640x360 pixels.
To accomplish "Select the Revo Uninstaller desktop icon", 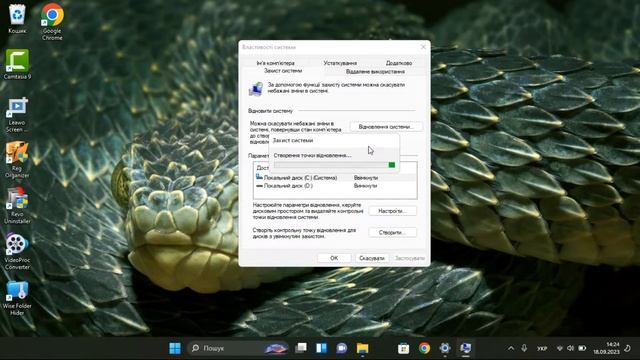I will tap(17, 206).
